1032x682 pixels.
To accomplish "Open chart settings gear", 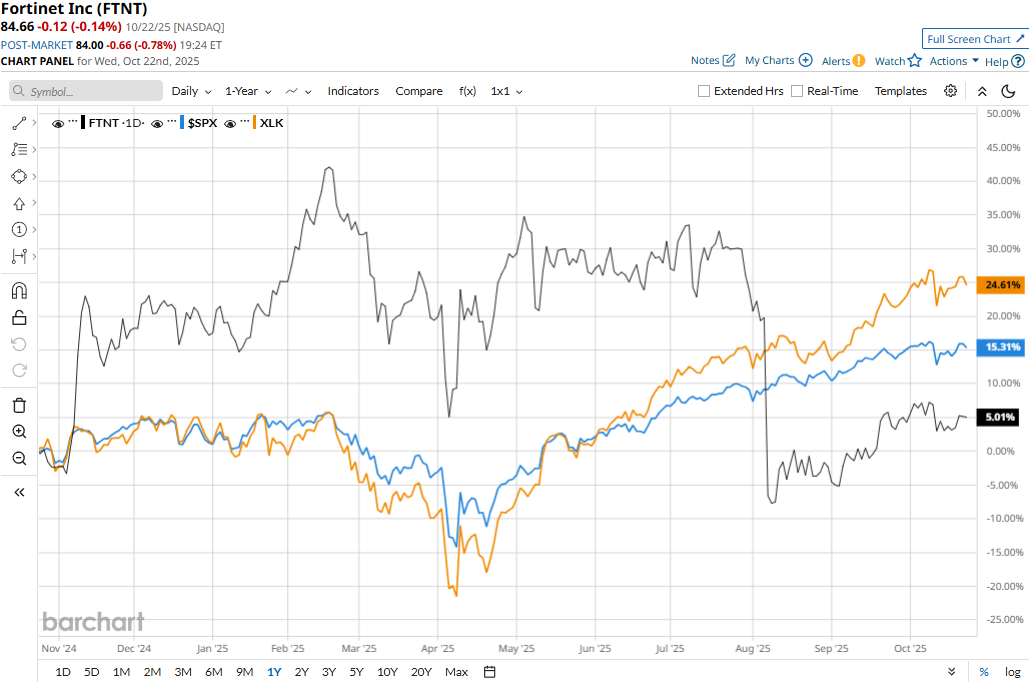I will [x=950, y=91].
